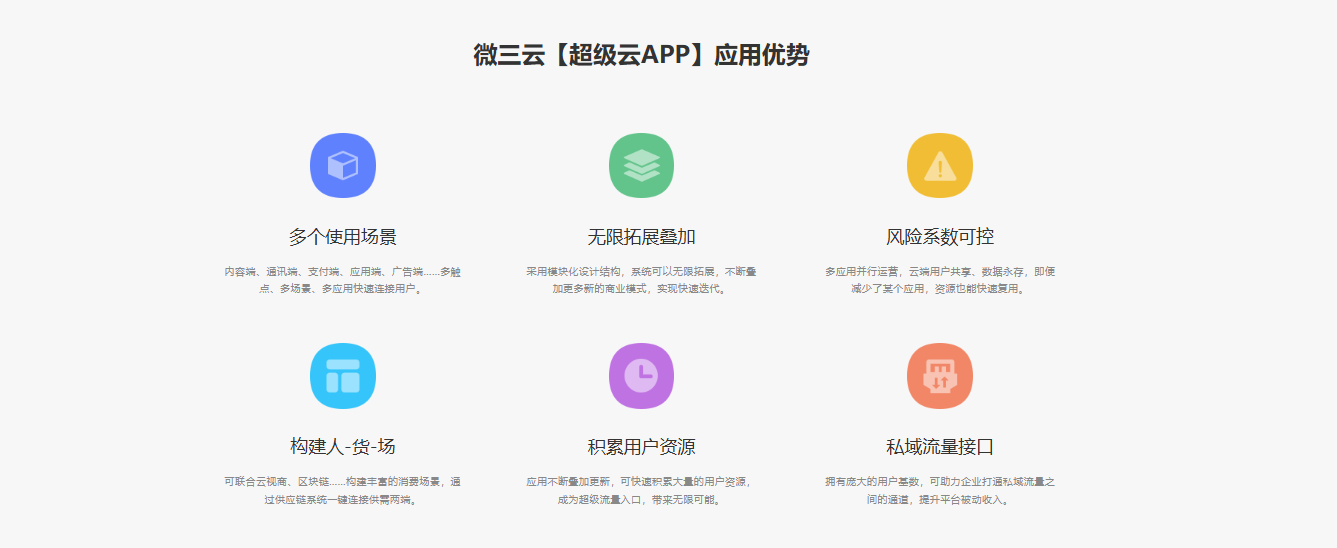The height and width of the screenshot is (548, 1337).
Task: Open the 构建人-货-场 heading
Action: (343, 446)
